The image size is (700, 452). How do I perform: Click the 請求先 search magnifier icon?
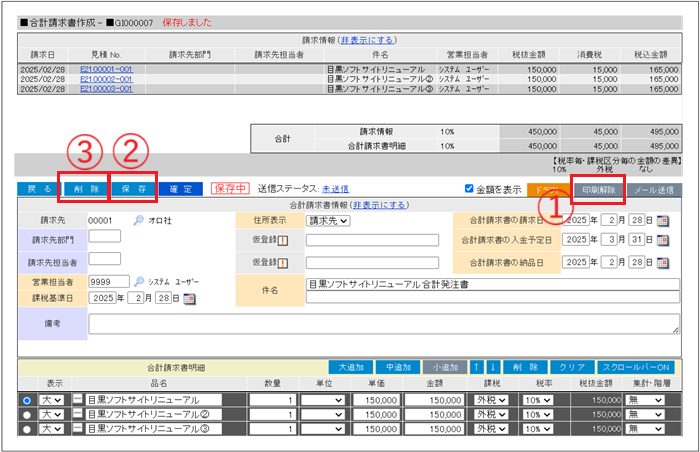[x=139, y=221]
